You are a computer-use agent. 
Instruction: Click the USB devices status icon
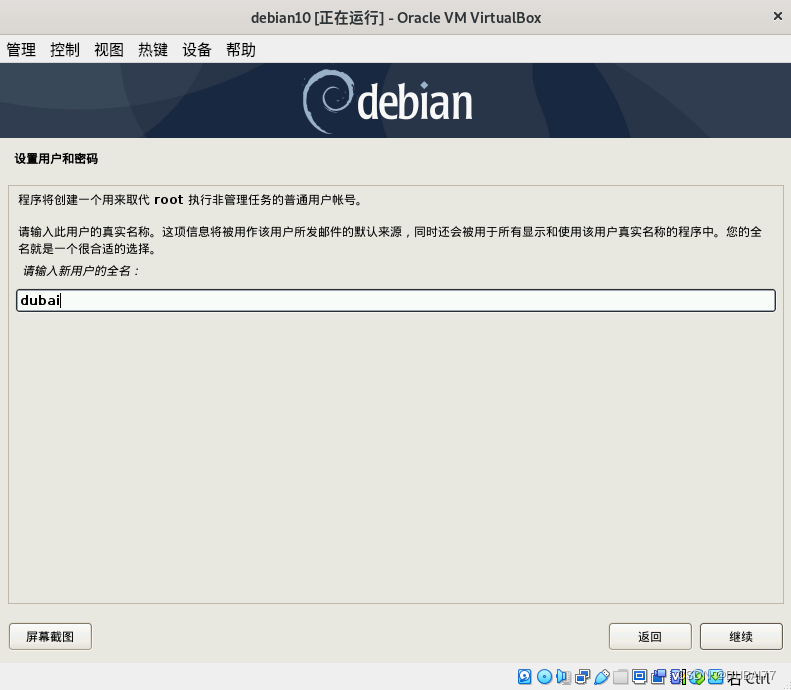(602, 676)
